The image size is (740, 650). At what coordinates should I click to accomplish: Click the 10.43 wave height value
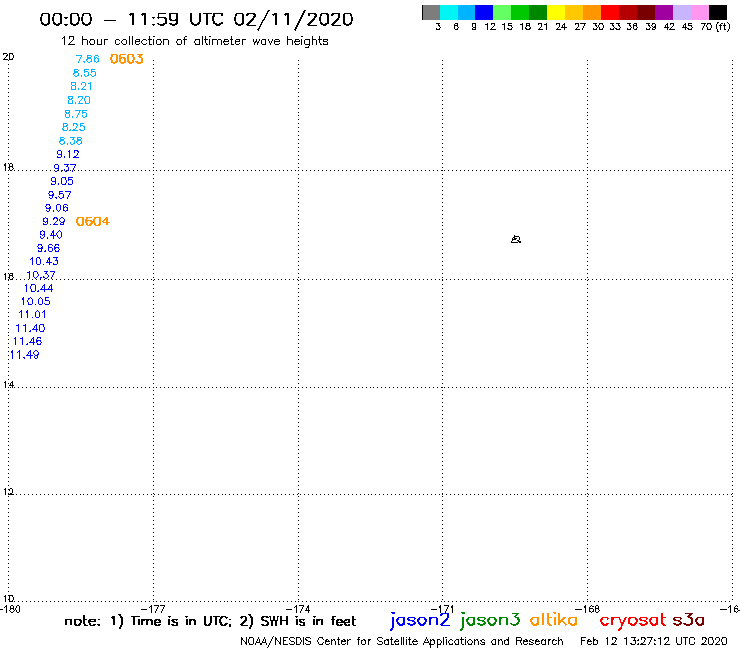(44, 262)
